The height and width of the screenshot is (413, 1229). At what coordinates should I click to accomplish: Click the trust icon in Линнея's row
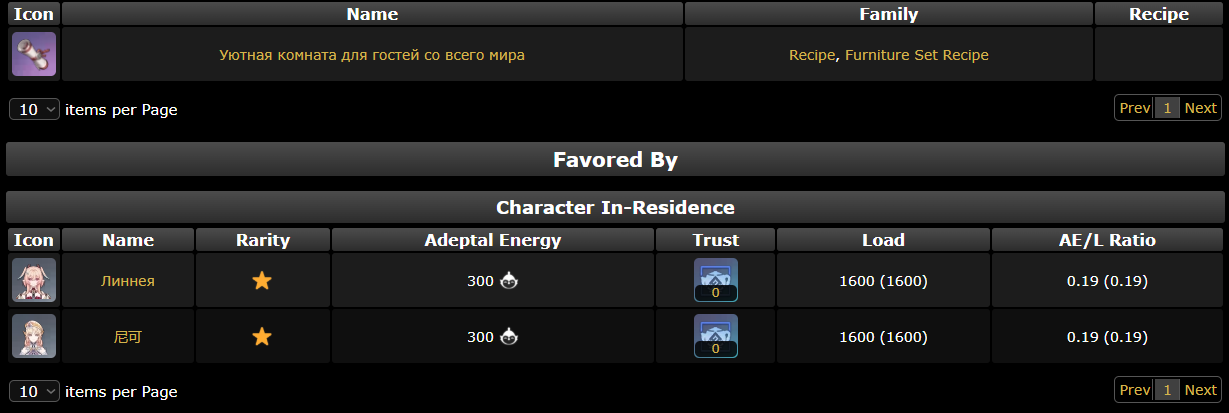click(x=715, y=280)
